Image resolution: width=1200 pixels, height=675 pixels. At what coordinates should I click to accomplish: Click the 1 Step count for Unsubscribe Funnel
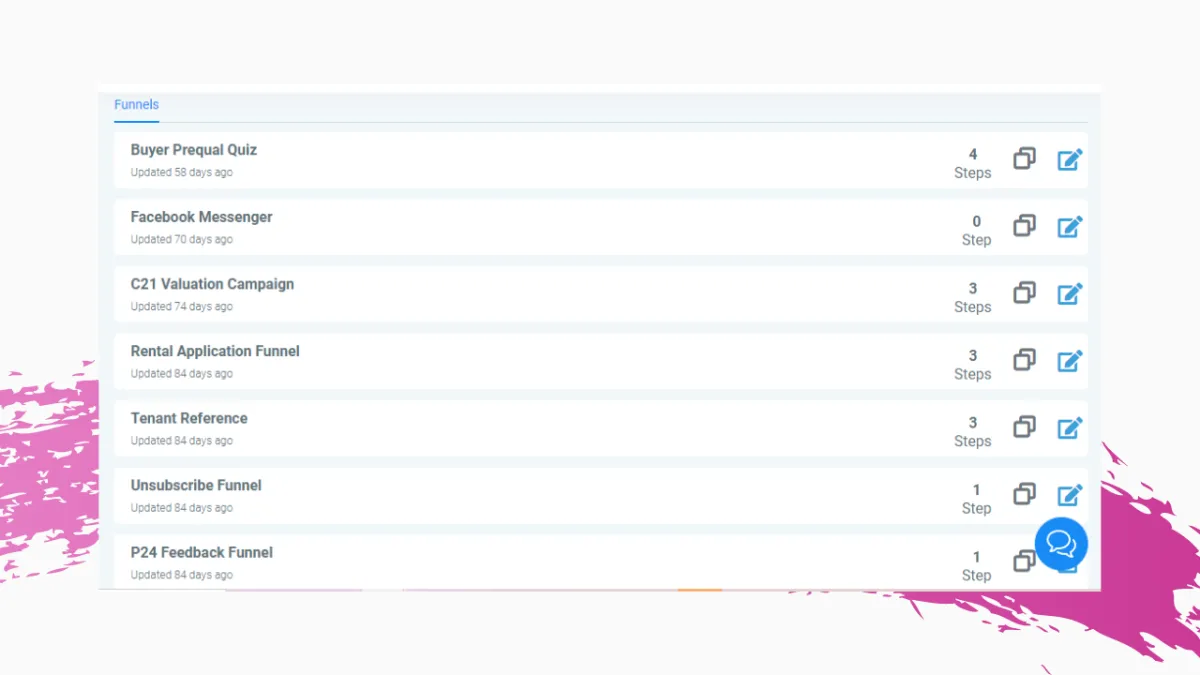pos(976,498)
